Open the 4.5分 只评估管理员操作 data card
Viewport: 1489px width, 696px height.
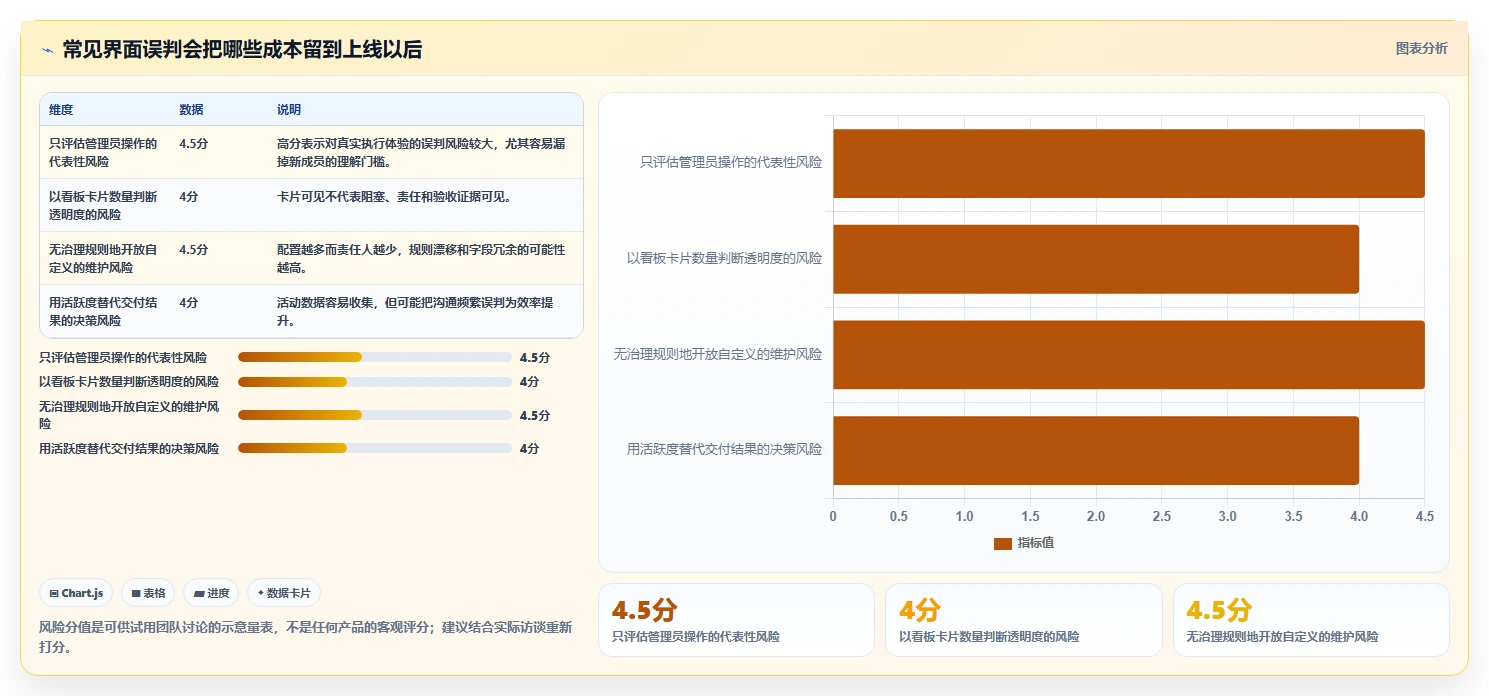736,620
